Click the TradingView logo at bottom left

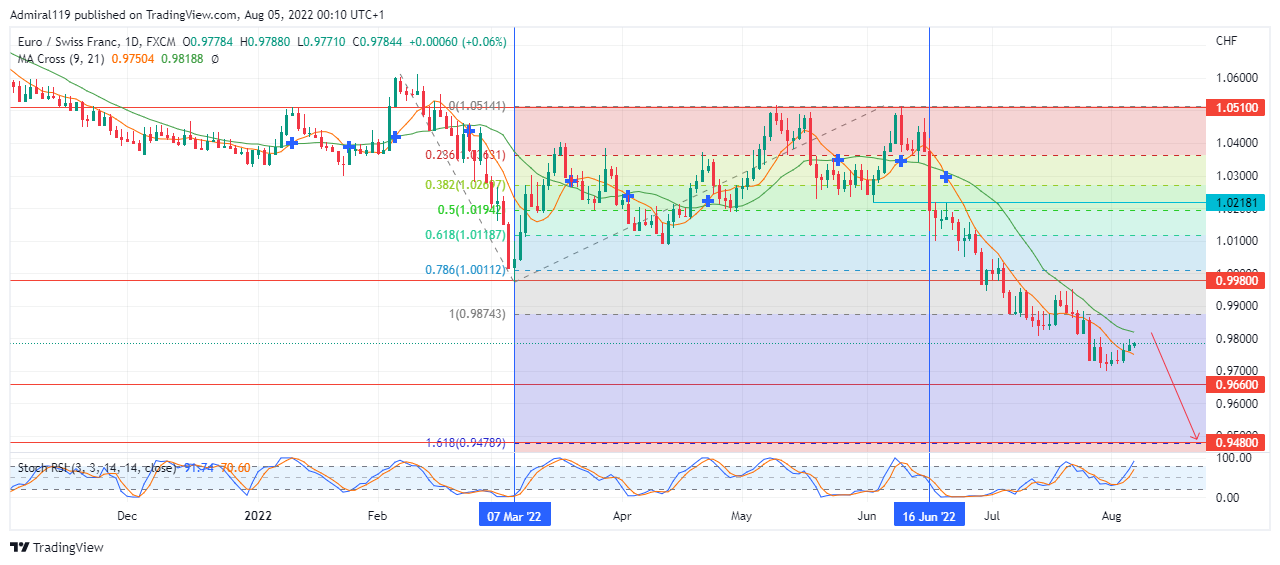click(57, 547)
